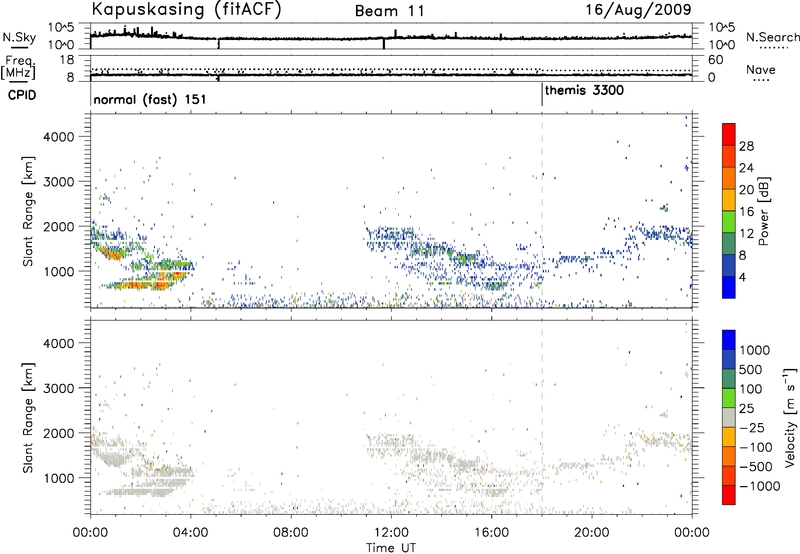Click the 'Nave' legend label
This screenshot has width=800, height=554.
761,69
